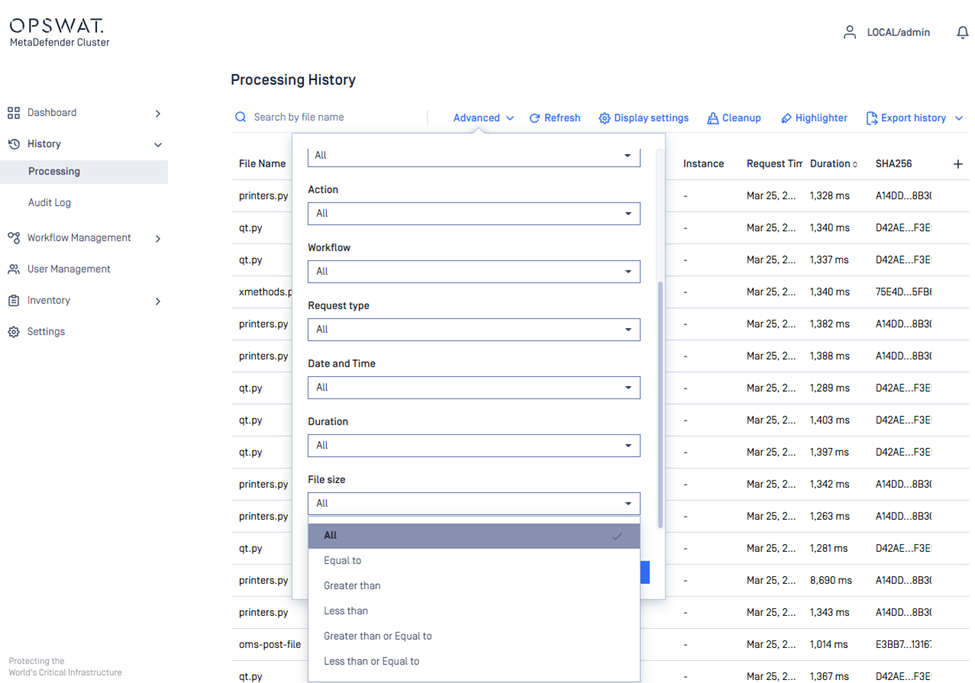Screen dimensions: 975x683
Task: Click the Cleanup icon
Action: pyautogui.click(x=712, y=118)
